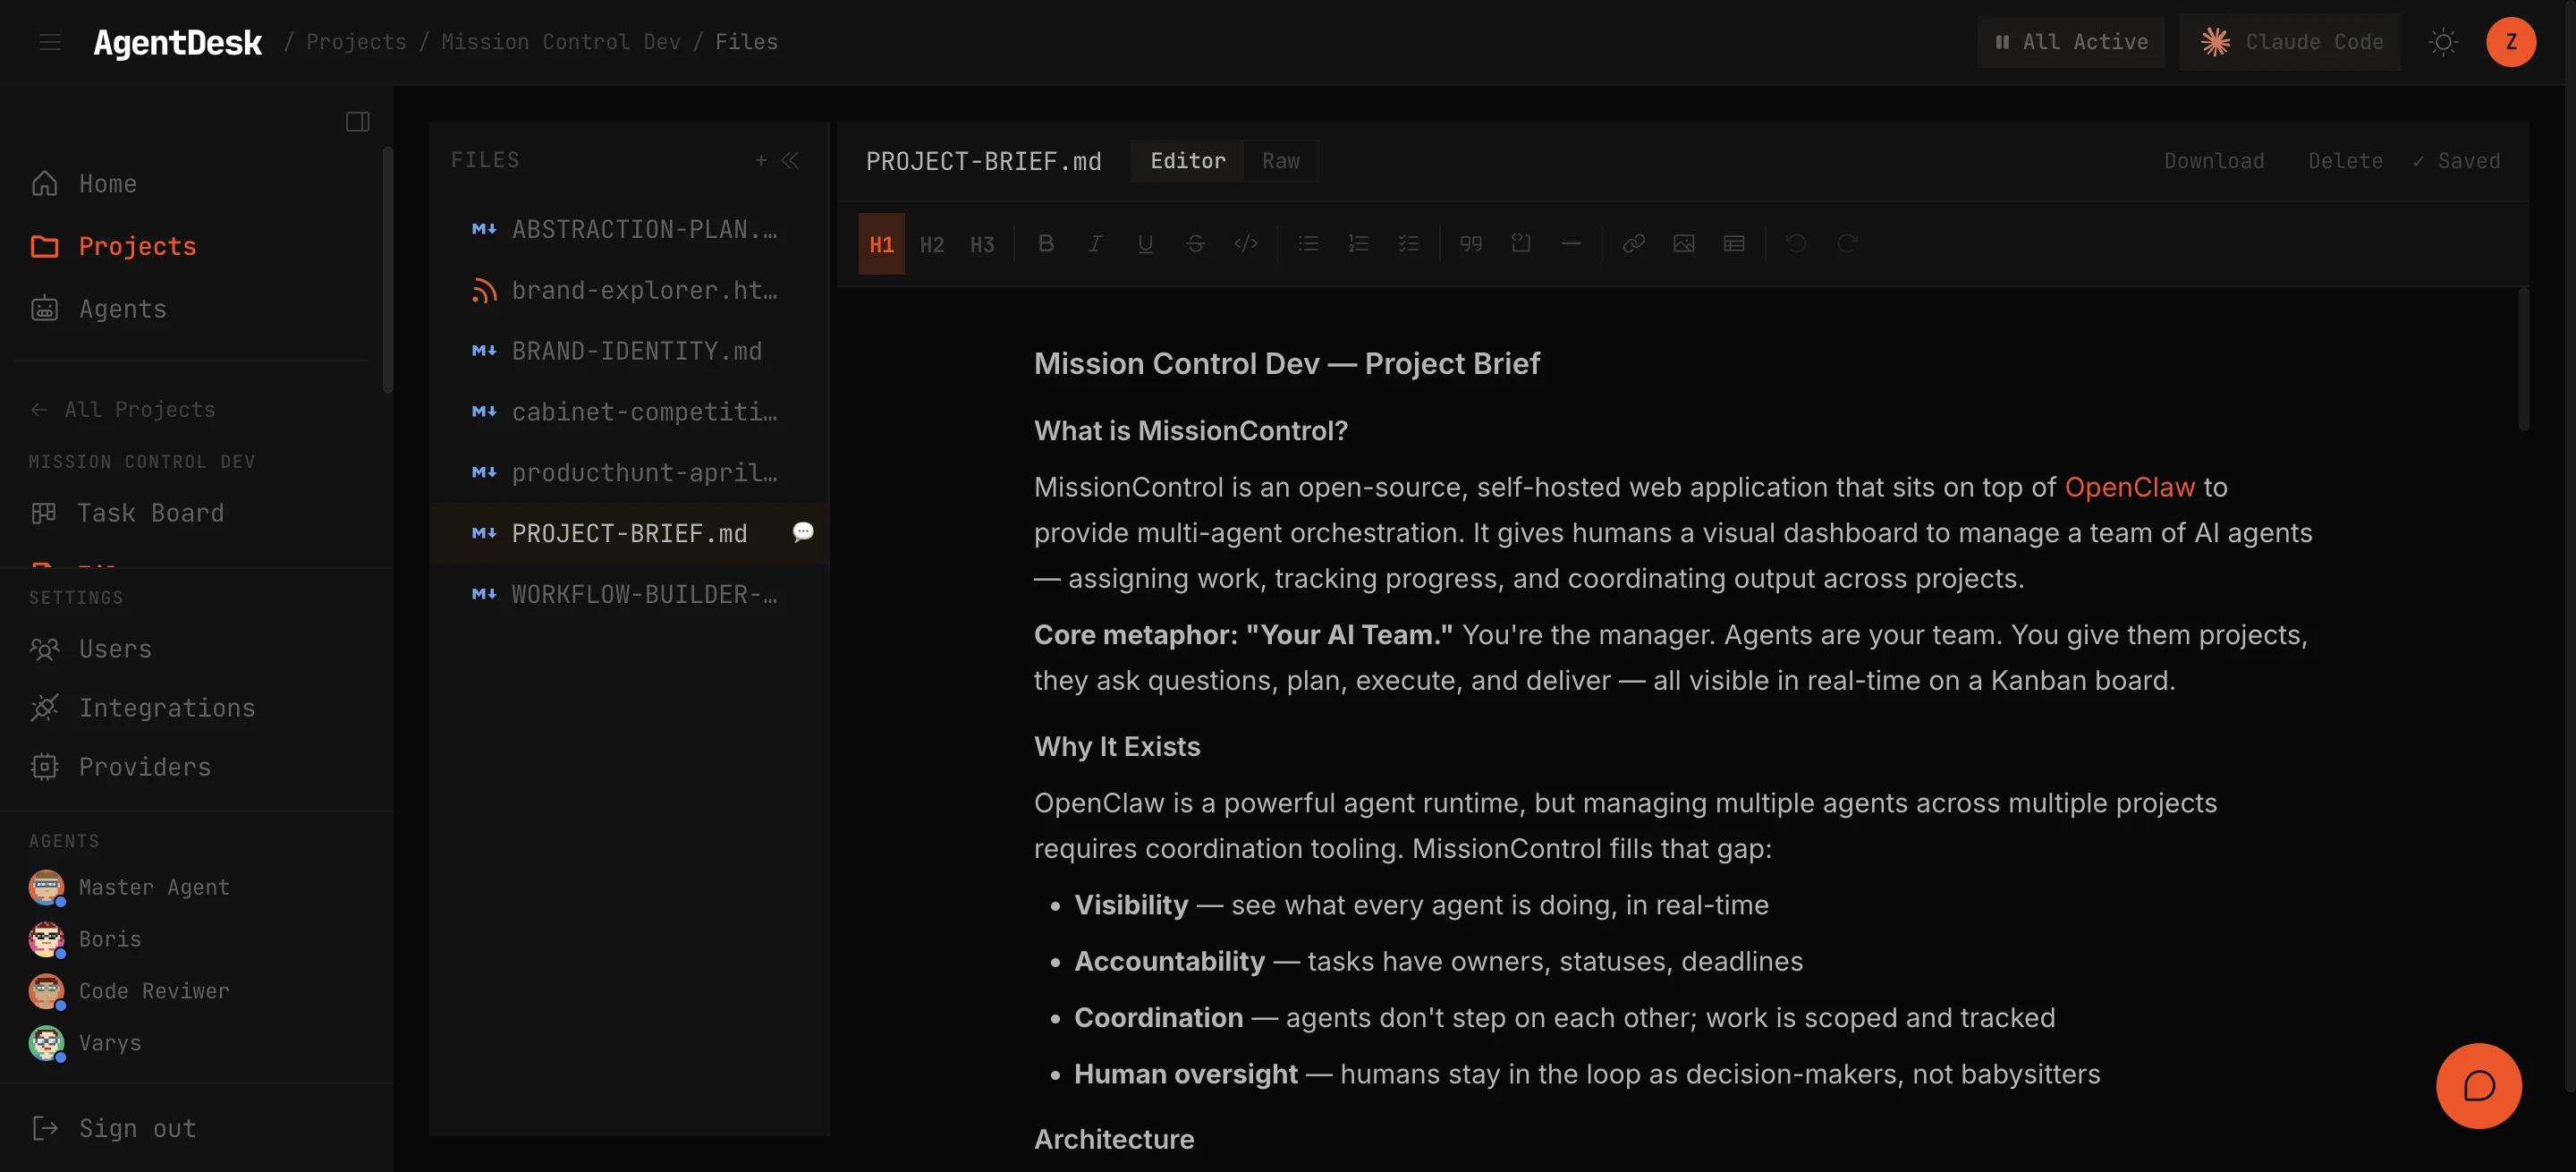Switch to the Editor tab

1187,161
